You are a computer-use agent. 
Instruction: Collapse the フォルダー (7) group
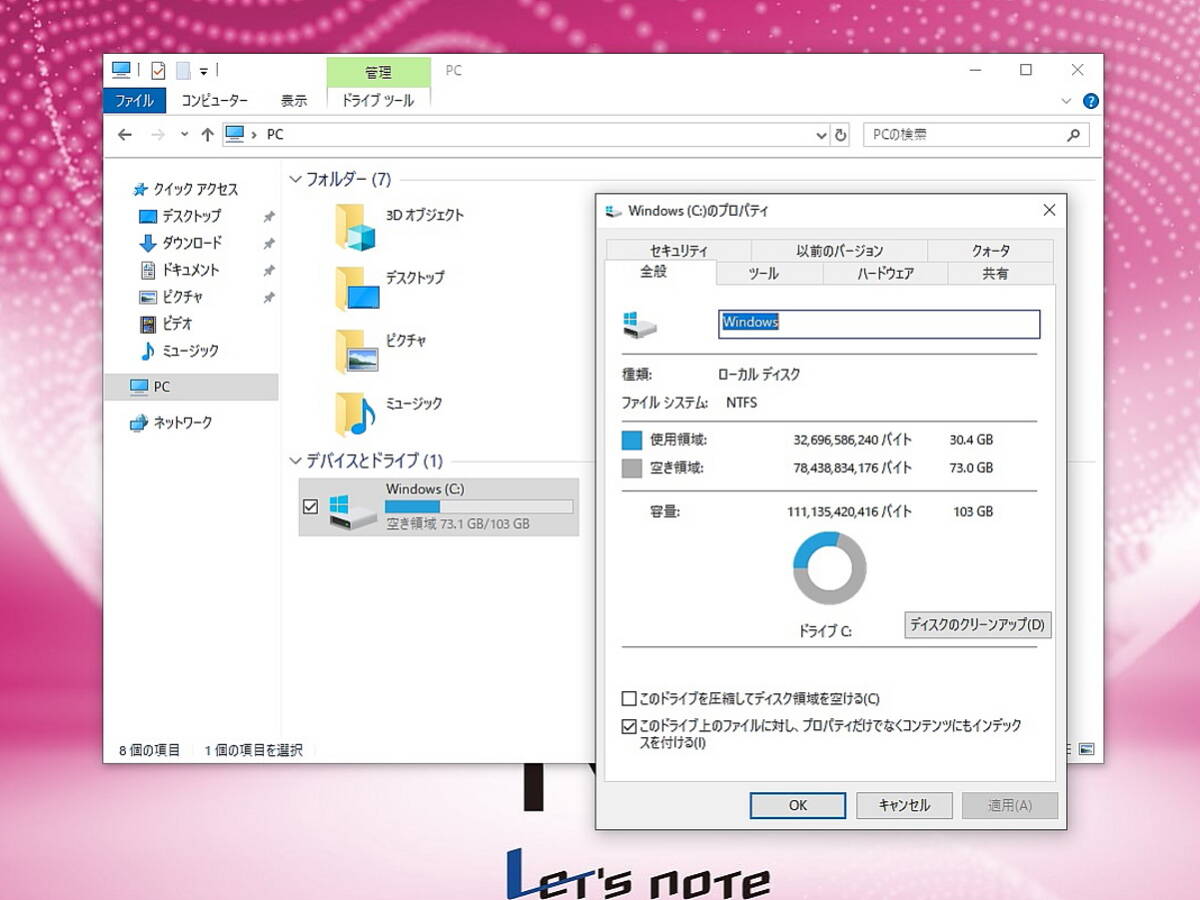point(295,179)
